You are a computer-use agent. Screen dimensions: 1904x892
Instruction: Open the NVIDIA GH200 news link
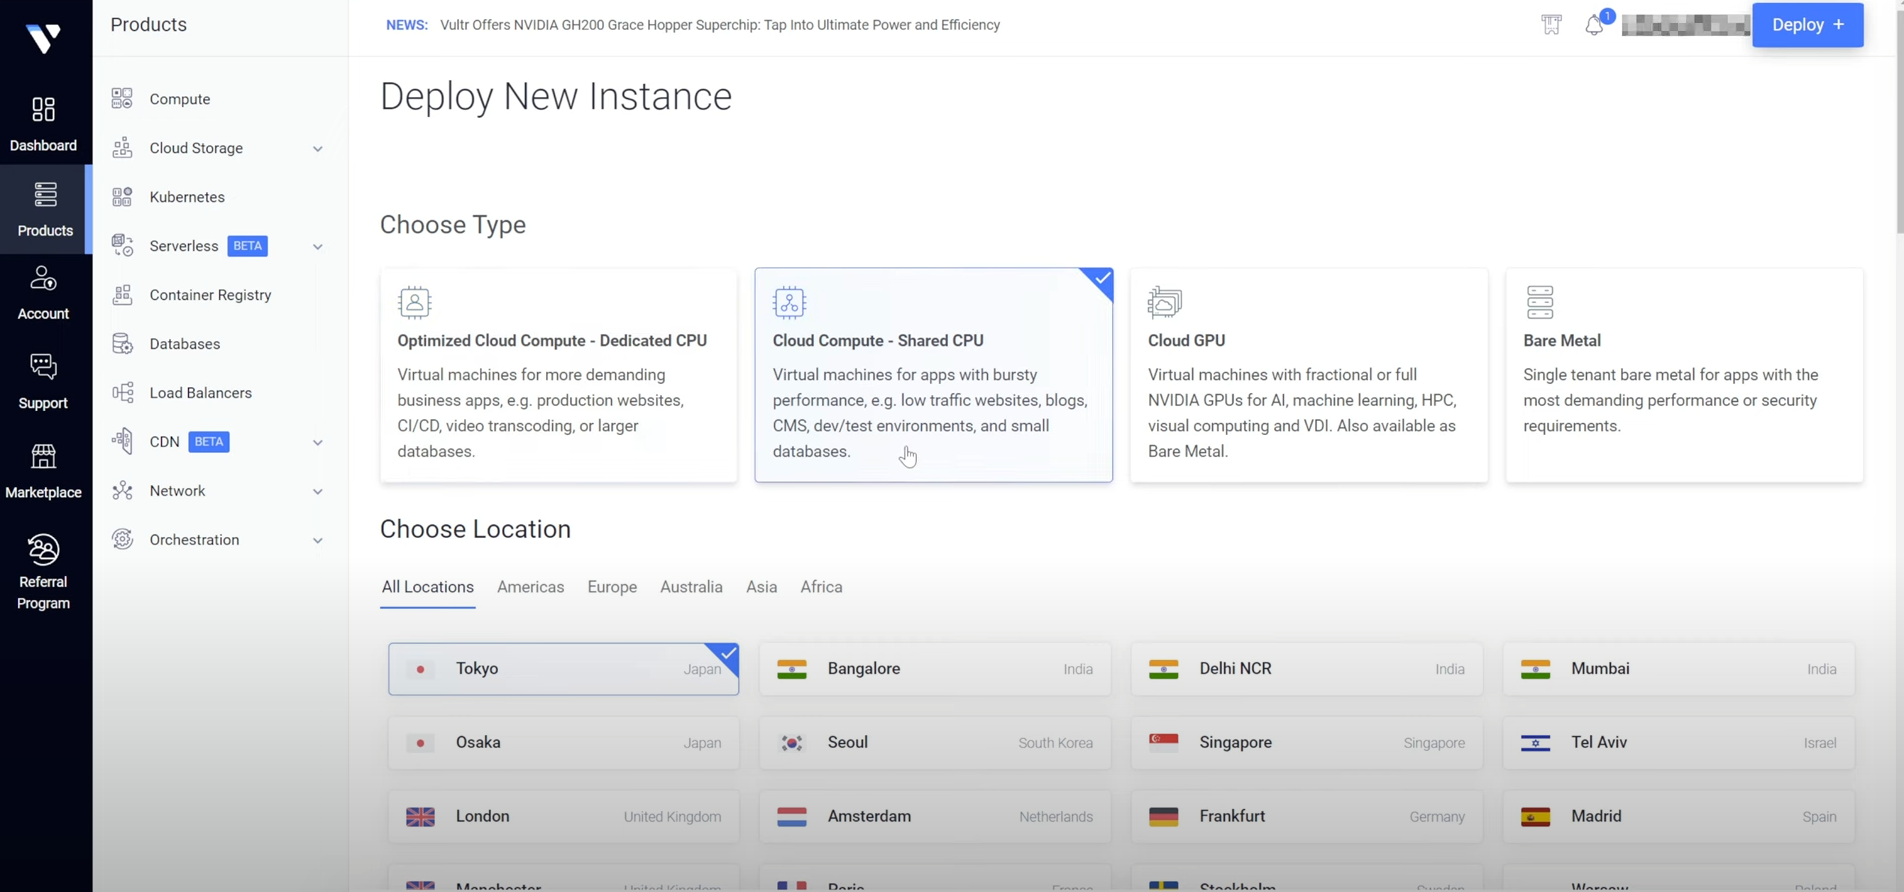(x=719, y=25)
